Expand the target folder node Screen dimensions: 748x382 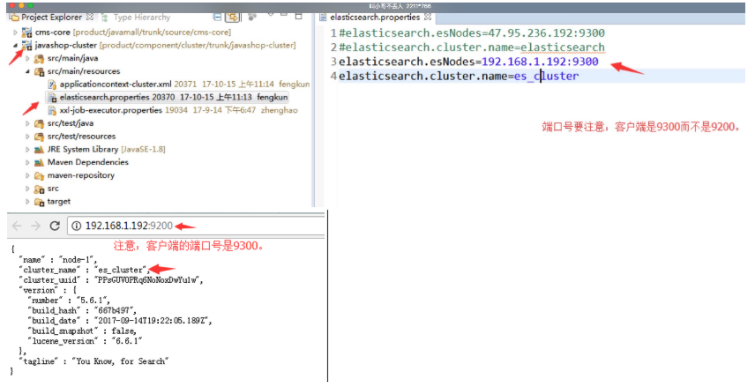click(x=28, y=201)
